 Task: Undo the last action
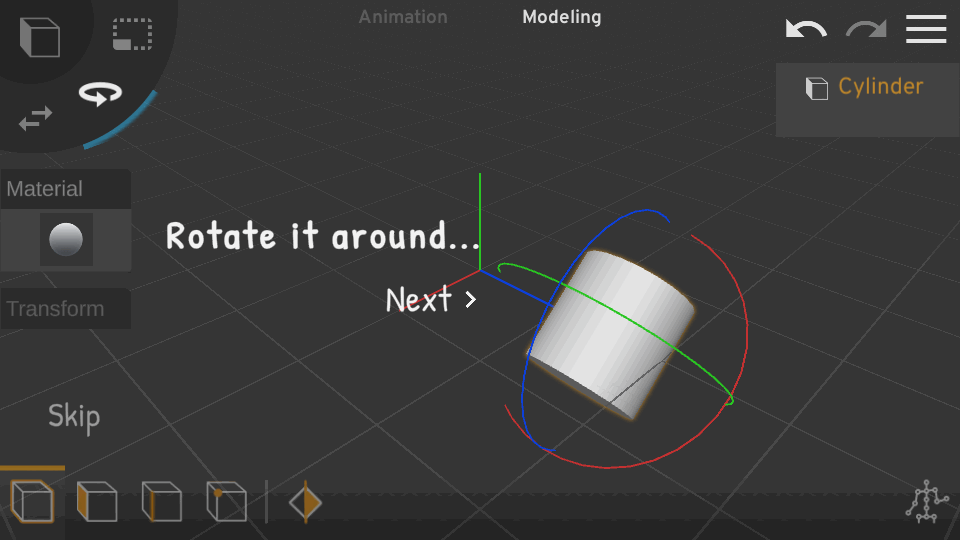click(806, 29)
